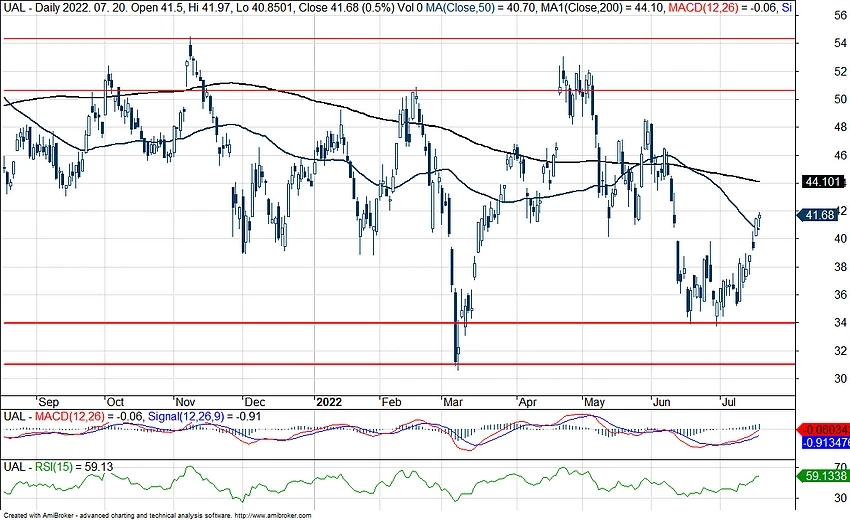Click the 41.68 last close price tag

819,215
